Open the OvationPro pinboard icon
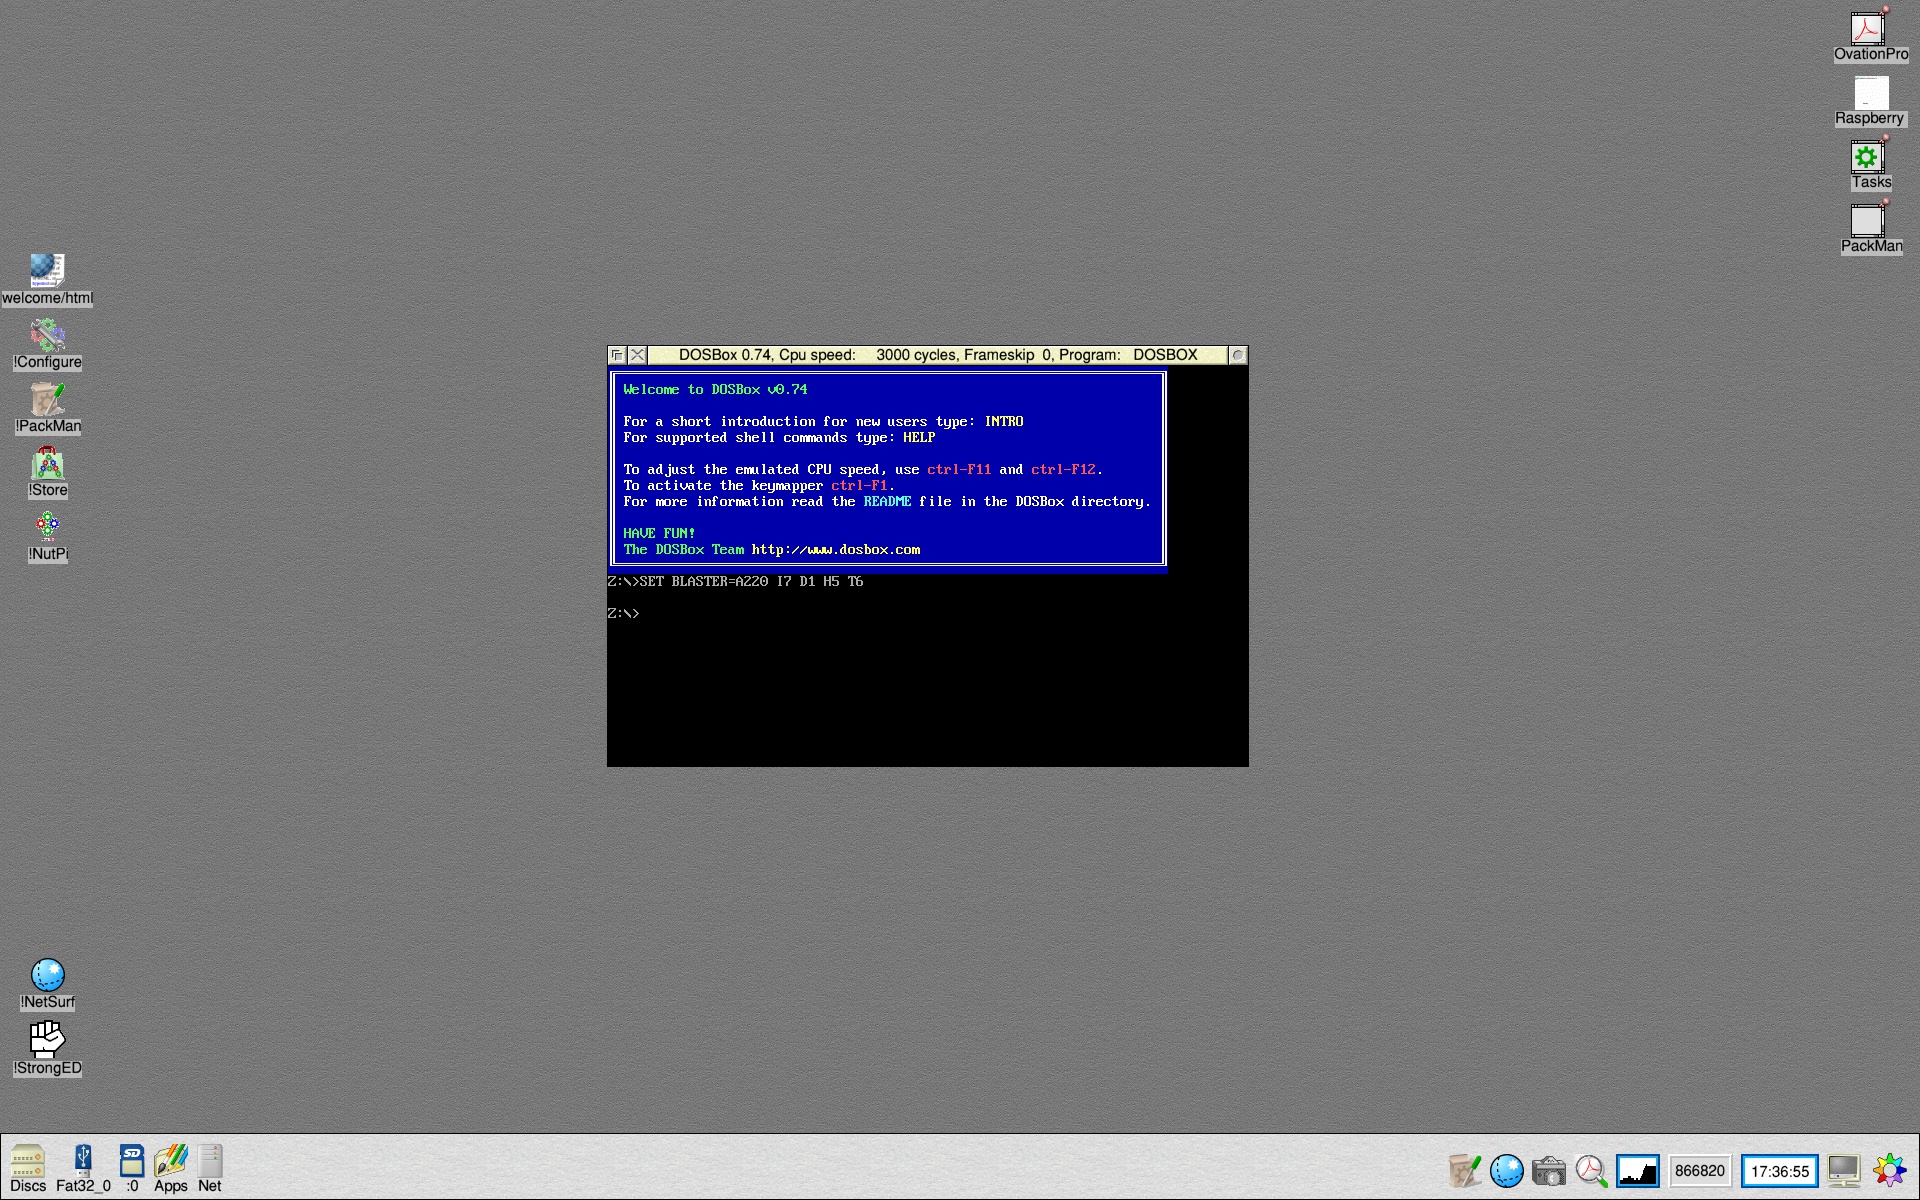 pyautogui.click(x=1870, y=36)
